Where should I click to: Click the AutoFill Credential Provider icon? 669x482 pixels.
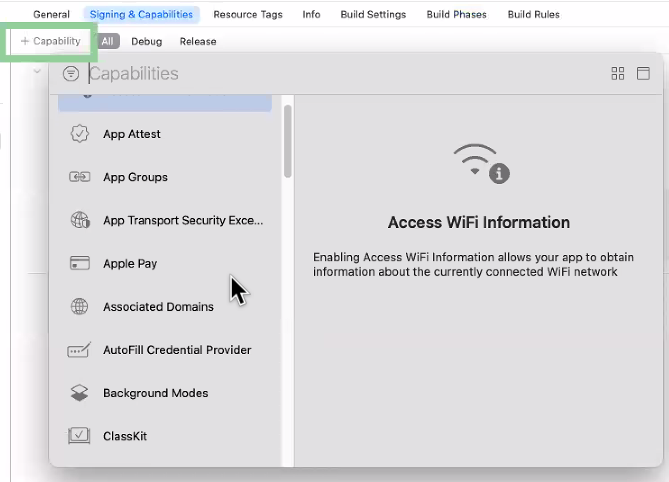click(x=79, y=350)
